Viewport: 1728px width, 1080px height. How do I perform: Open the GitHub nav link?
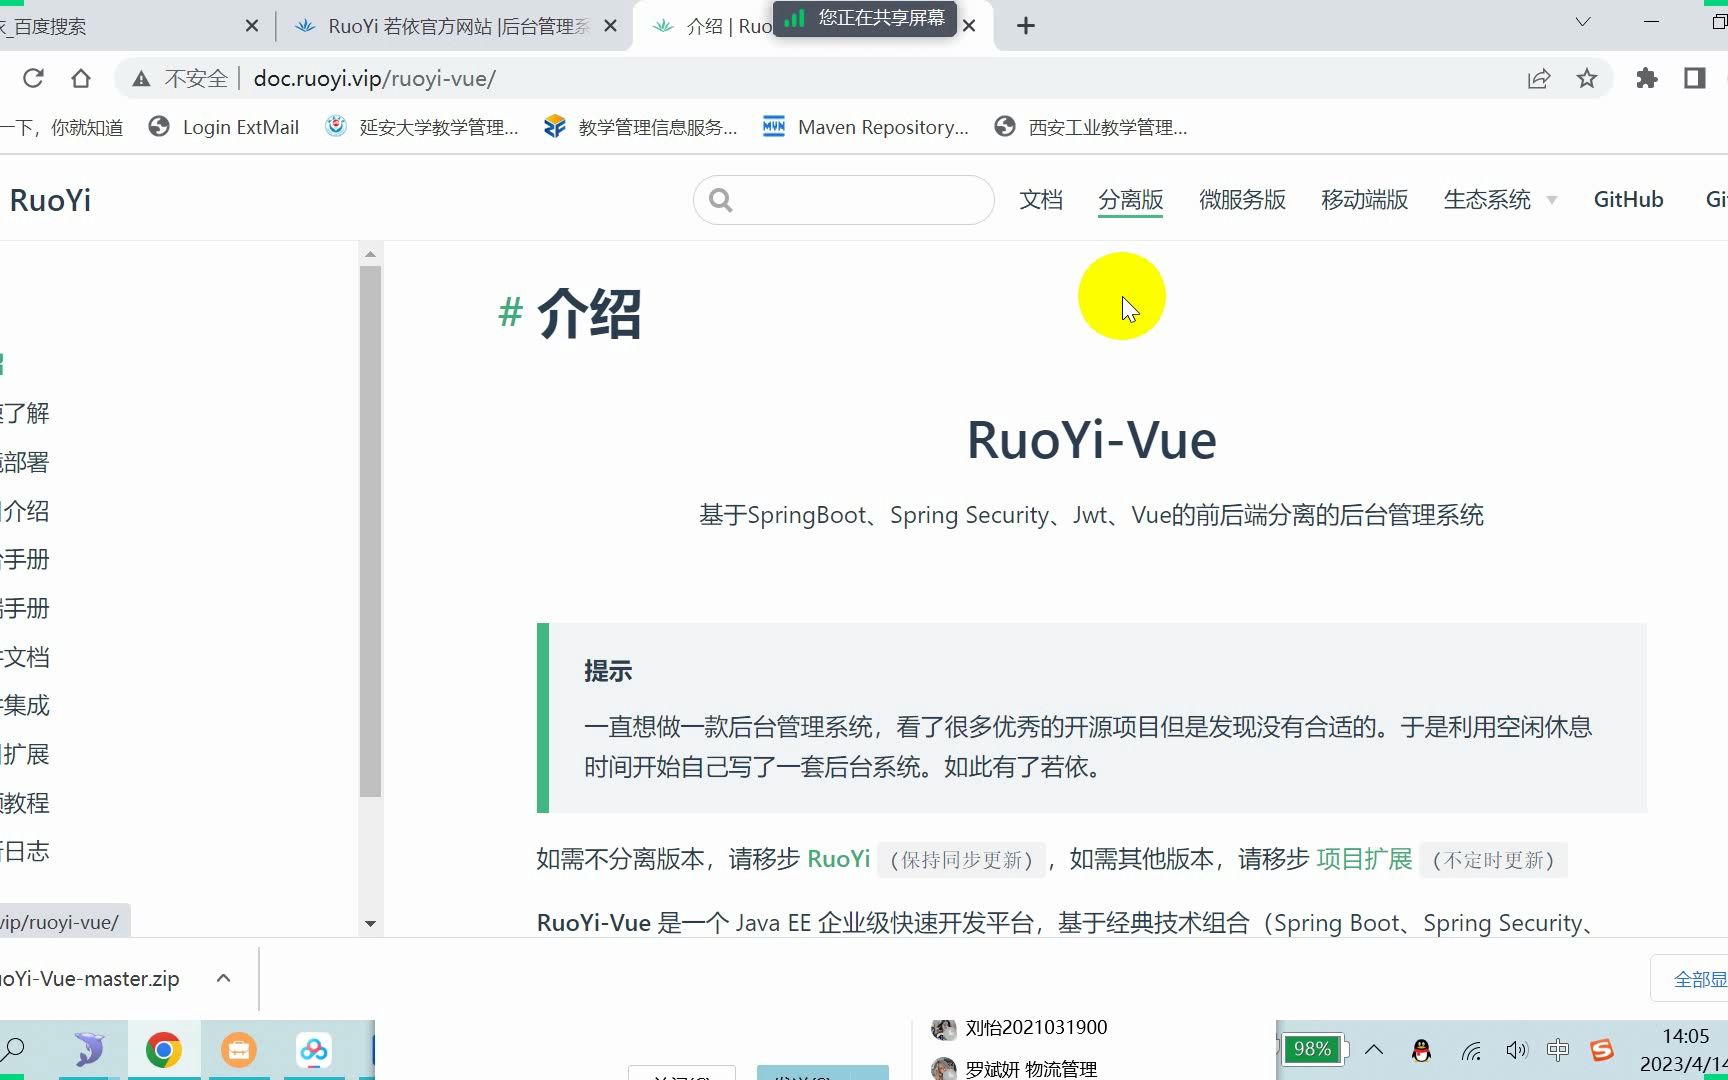(1629, 200)
